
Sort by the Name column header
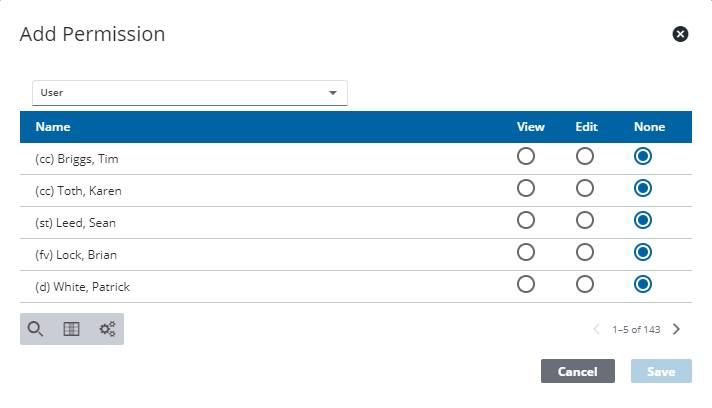coord(53,127)
